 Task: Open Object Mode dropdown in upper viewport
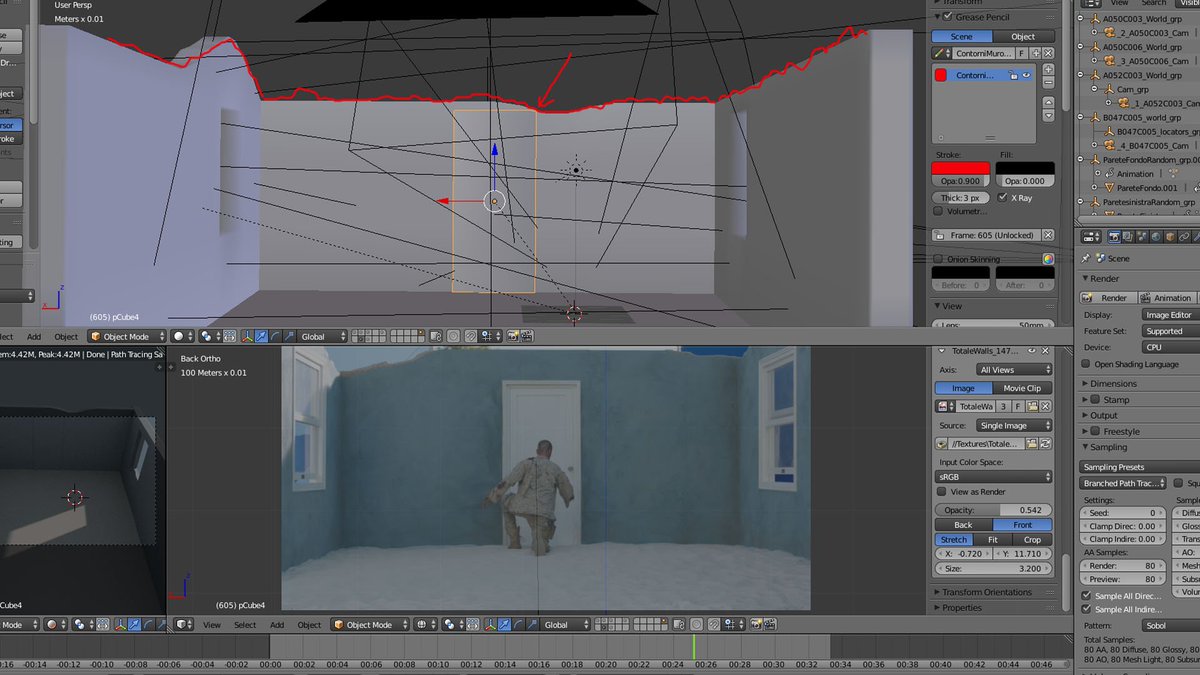click(127, 337)
